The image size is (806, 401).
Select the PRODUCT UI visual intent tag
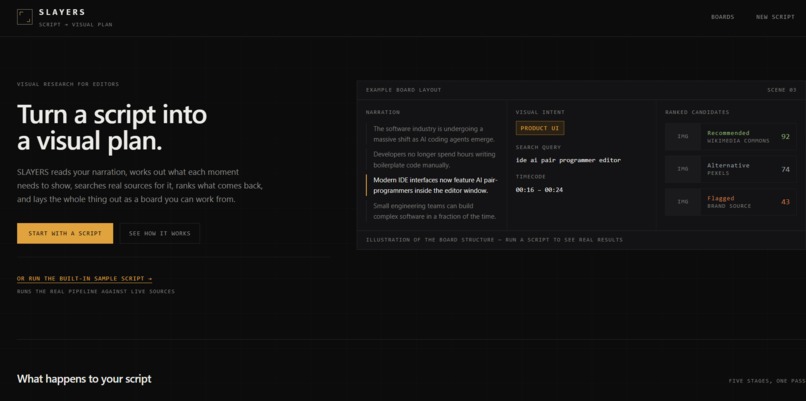point(540,128)
